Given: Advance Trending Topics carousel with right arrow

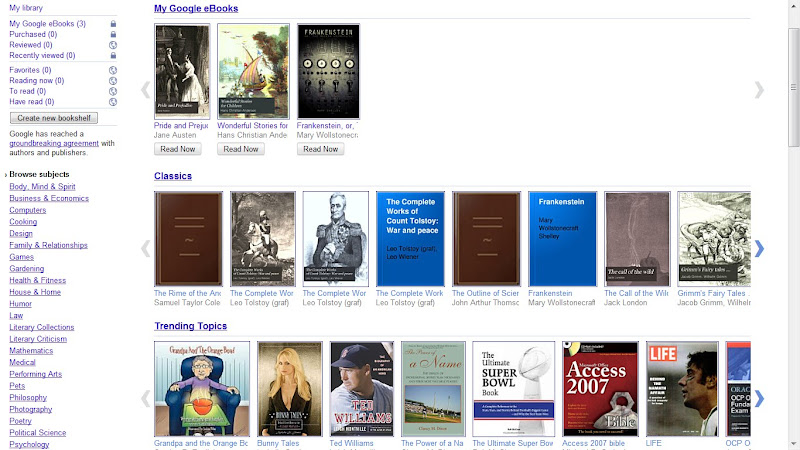Looking at the screenshot, I should click(x=759, y=398).
